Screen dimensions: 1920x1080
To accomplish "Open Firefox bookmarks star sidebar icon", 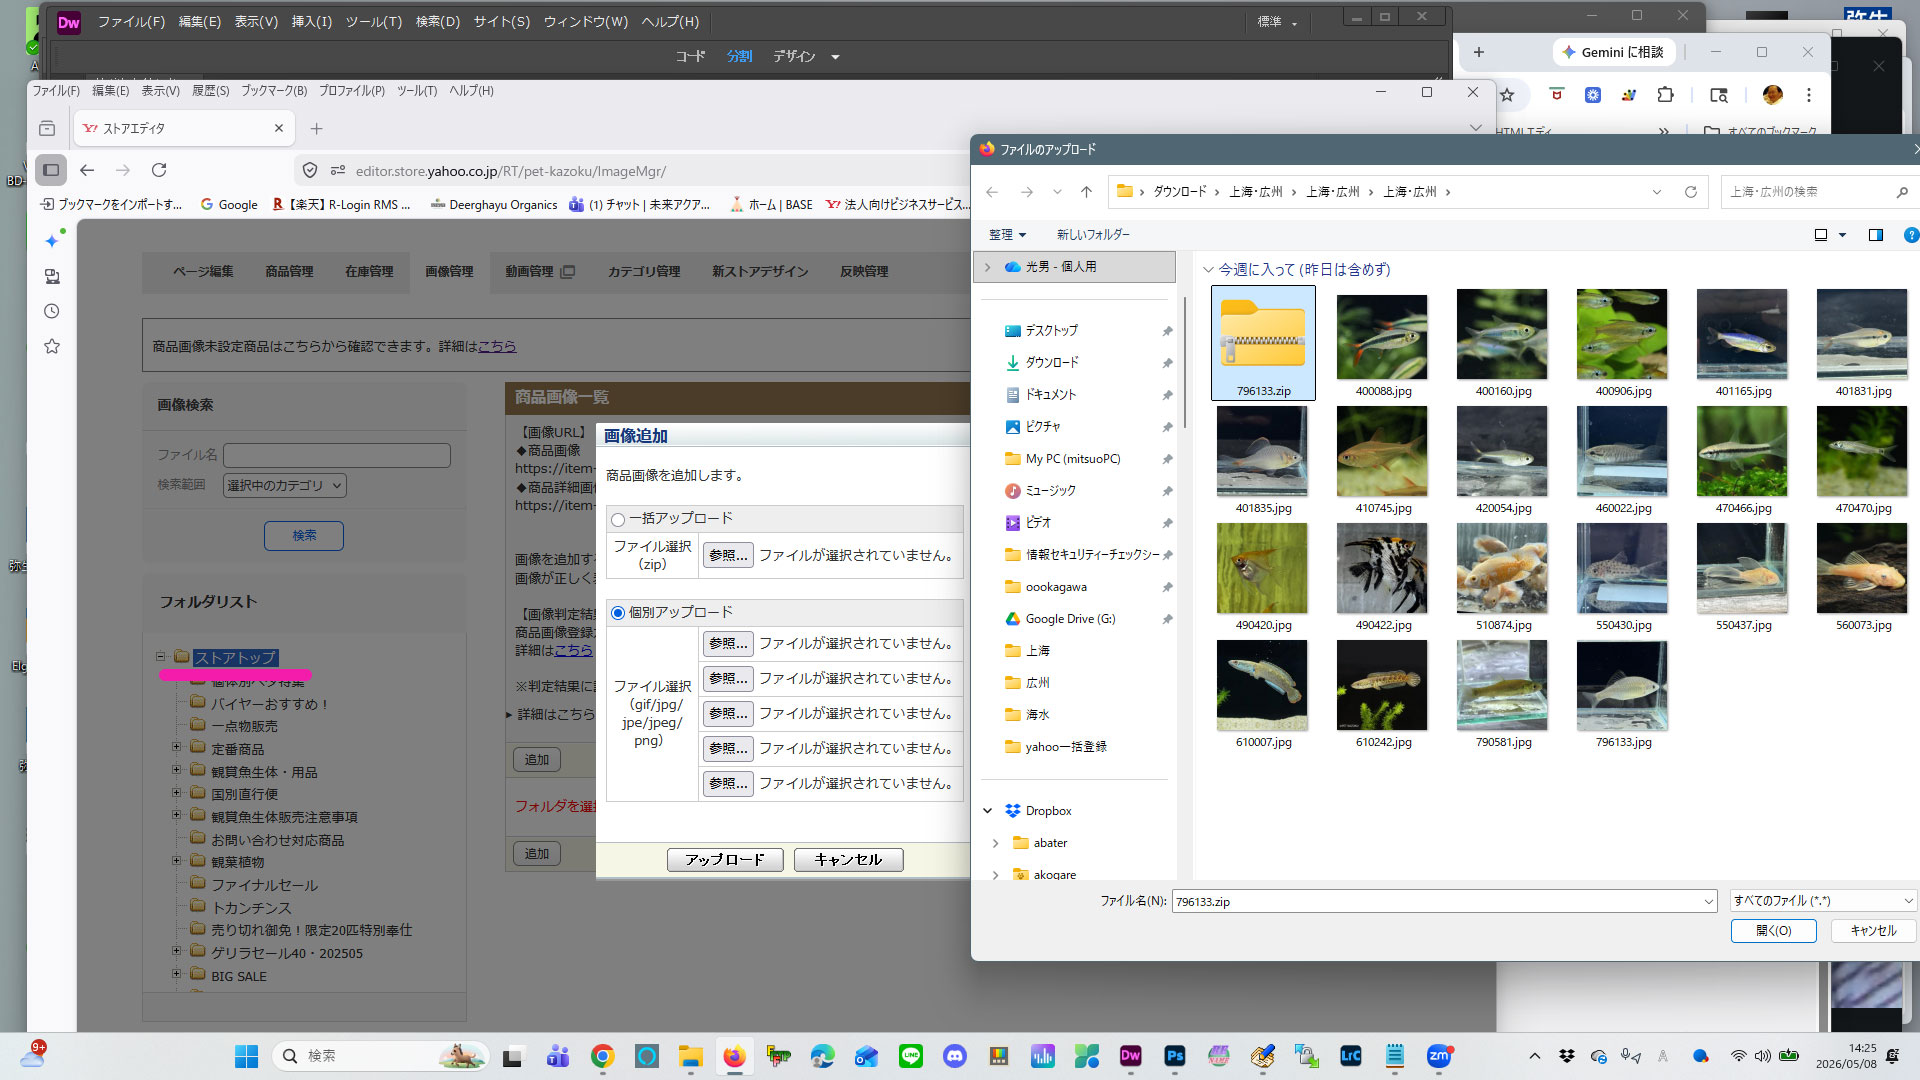I will (x=52, y=346).
